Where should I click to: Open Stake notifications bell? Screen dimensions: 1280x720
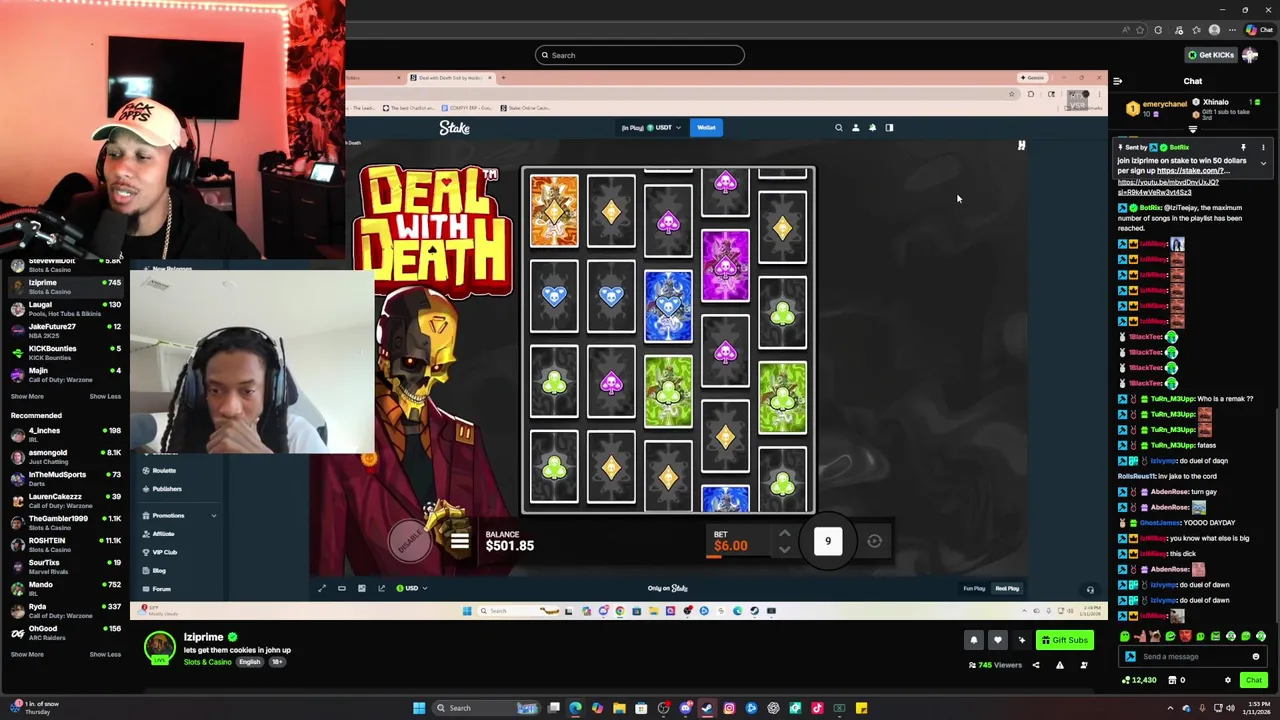click(x=872, y=127)
